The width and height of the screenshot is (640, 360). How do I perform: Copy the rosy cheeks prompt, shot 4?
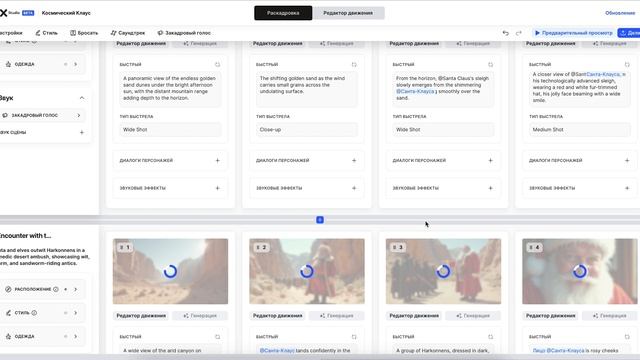(x=627, y=337)
